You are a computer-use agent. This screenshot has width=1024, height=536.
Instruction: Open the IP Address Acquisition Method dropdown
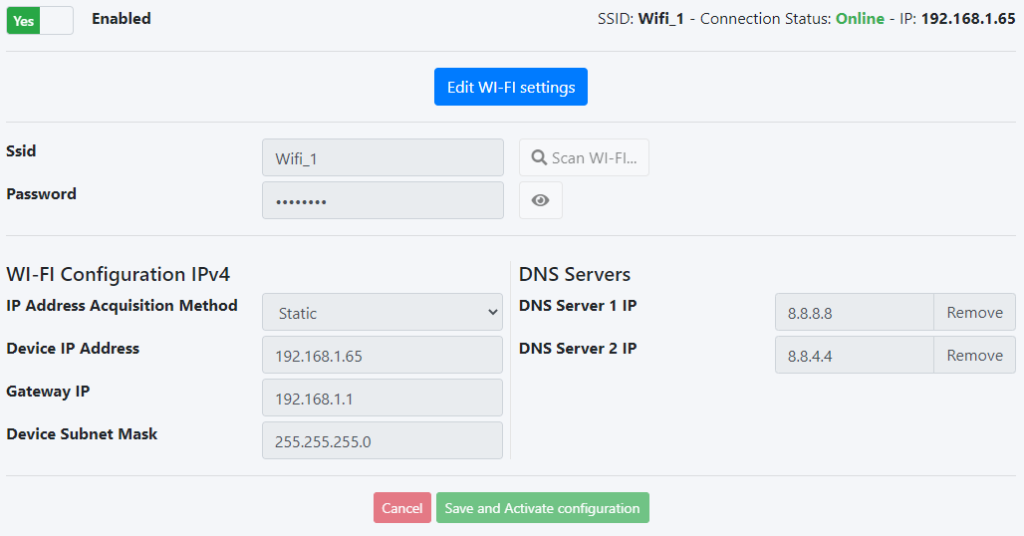coord(382,312)
